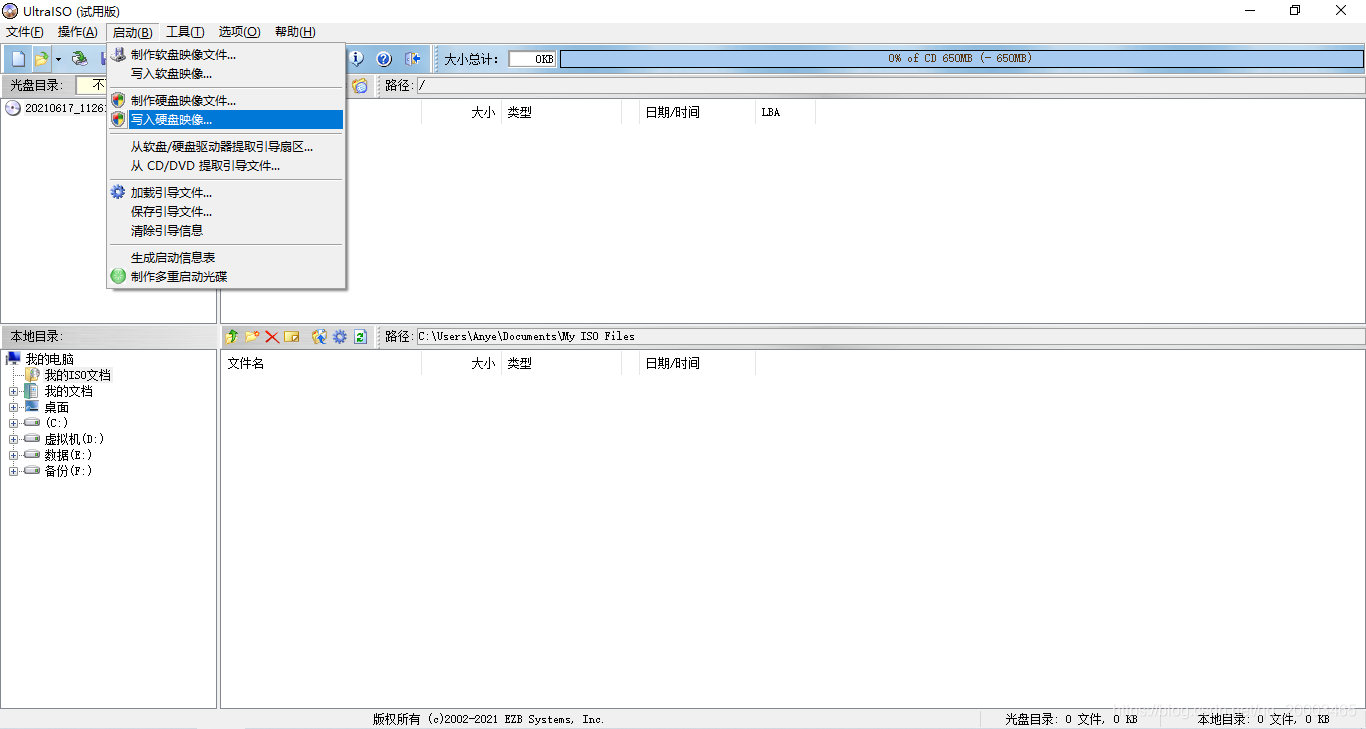Choose 清除引导信息 from the menu
1366x729 pixels.
226,230
